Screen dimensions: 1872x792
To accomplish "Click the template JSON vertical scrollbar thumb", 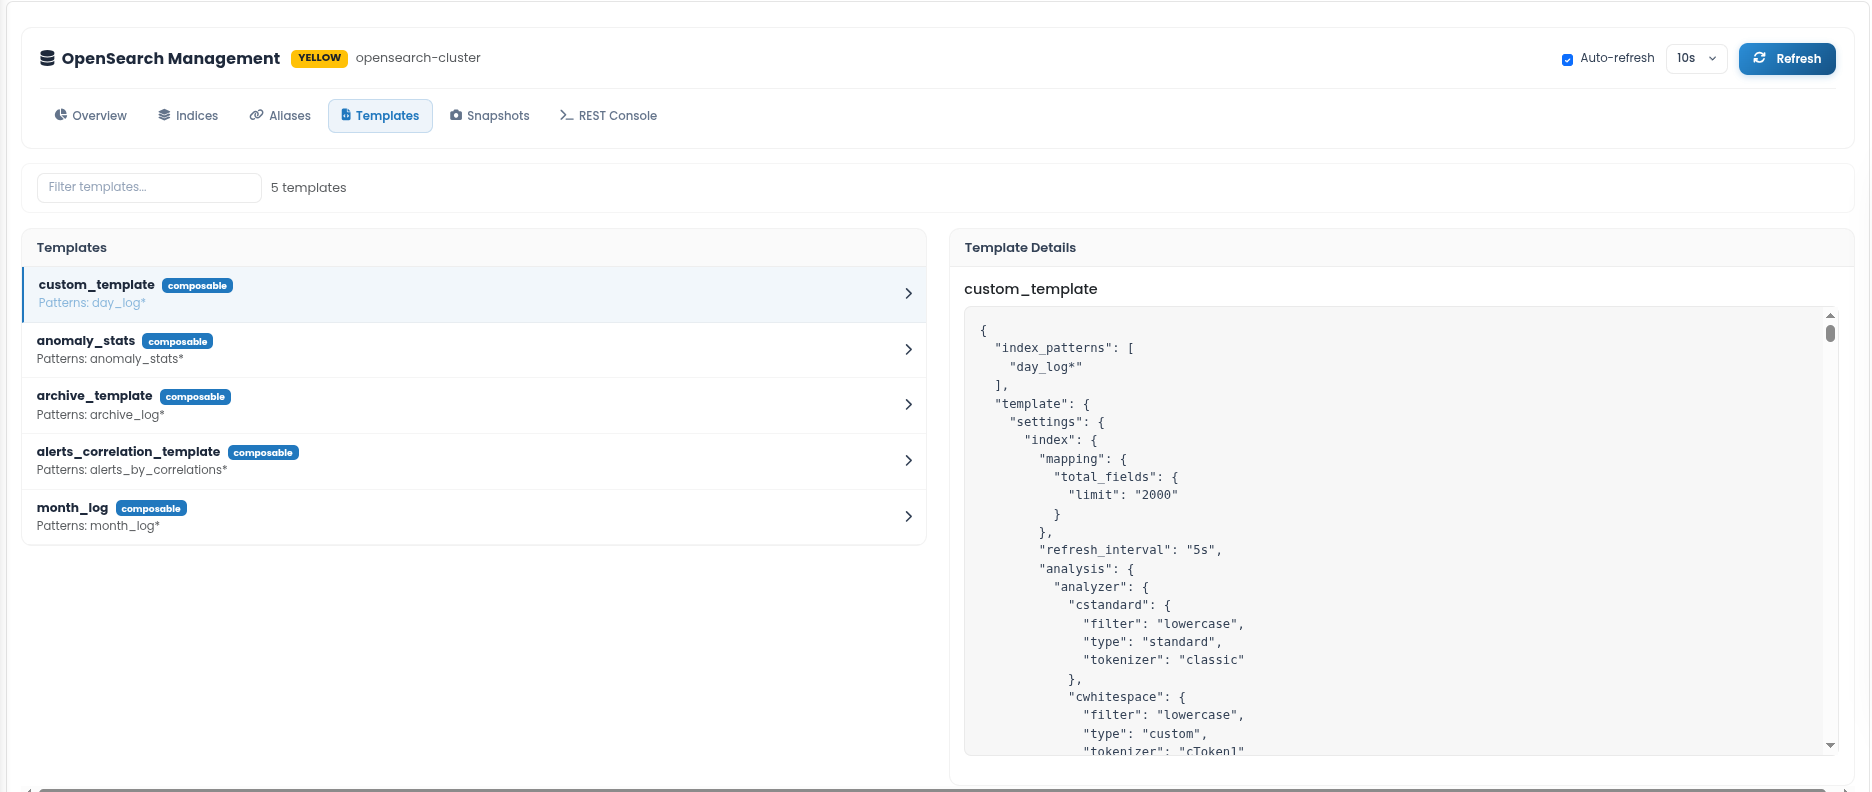I will pos(1830,333).
